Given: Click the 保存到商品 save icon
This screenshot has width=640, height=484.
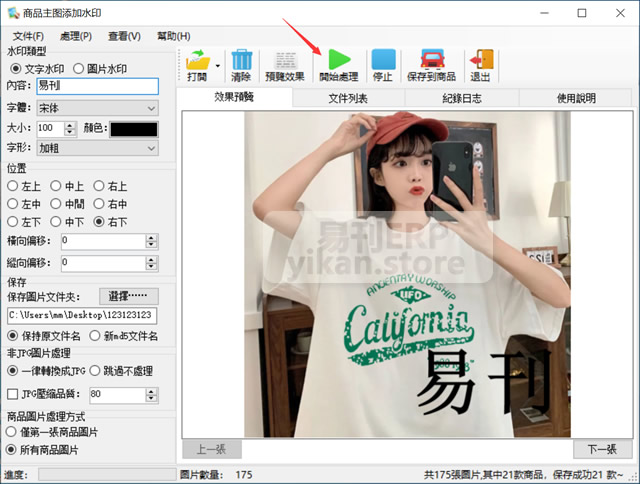Looking at the screenshot, I should click(431, 60).
